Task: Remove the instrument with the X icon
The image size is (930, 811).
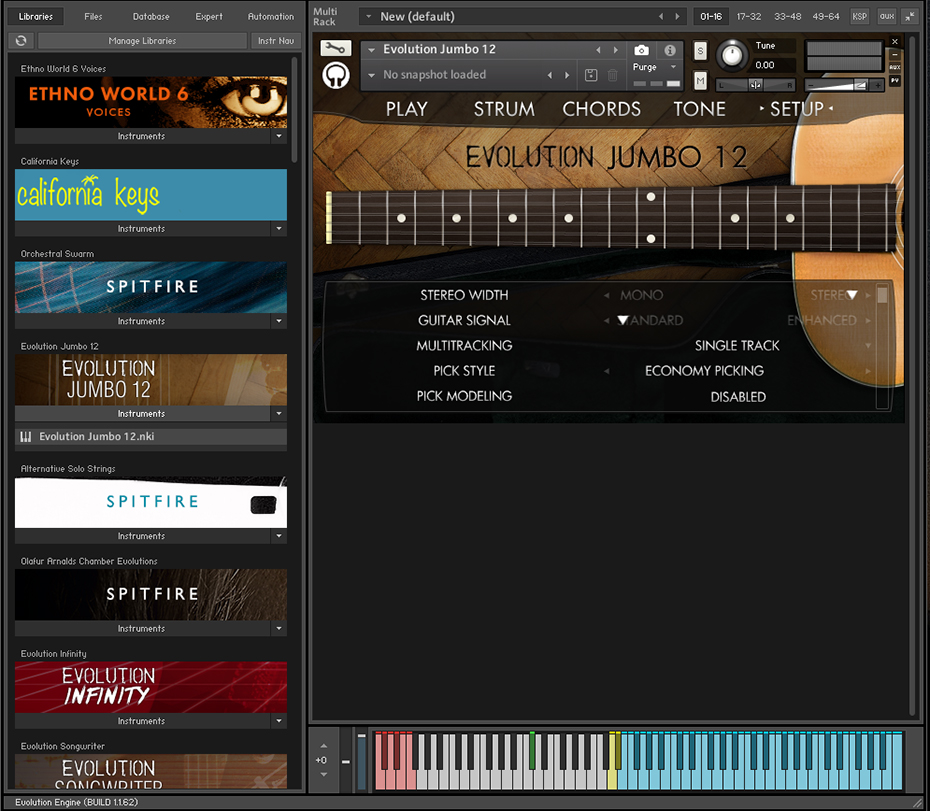Action: click(895, 42)
